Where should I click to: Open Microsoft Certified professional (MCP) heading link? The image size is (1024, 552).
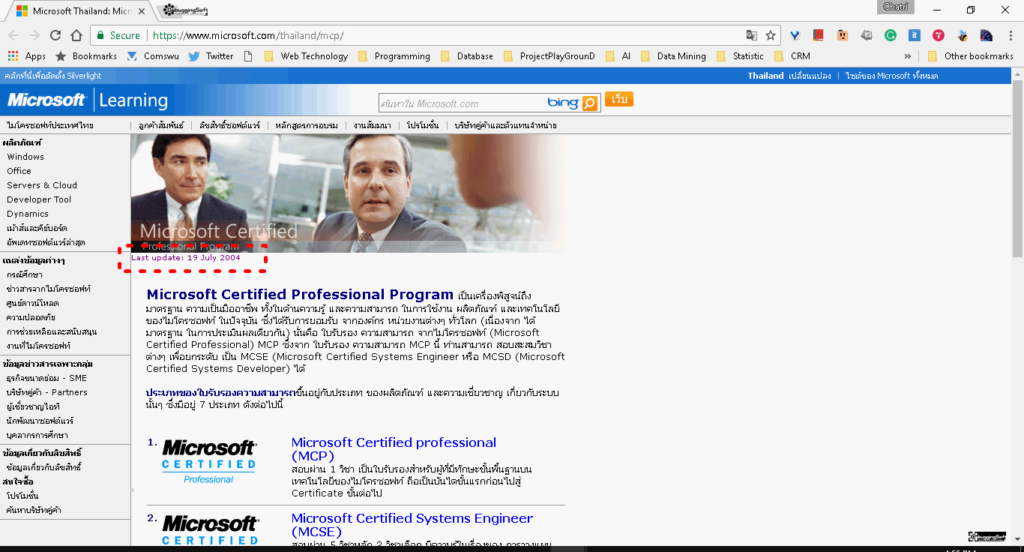point(393,449)
